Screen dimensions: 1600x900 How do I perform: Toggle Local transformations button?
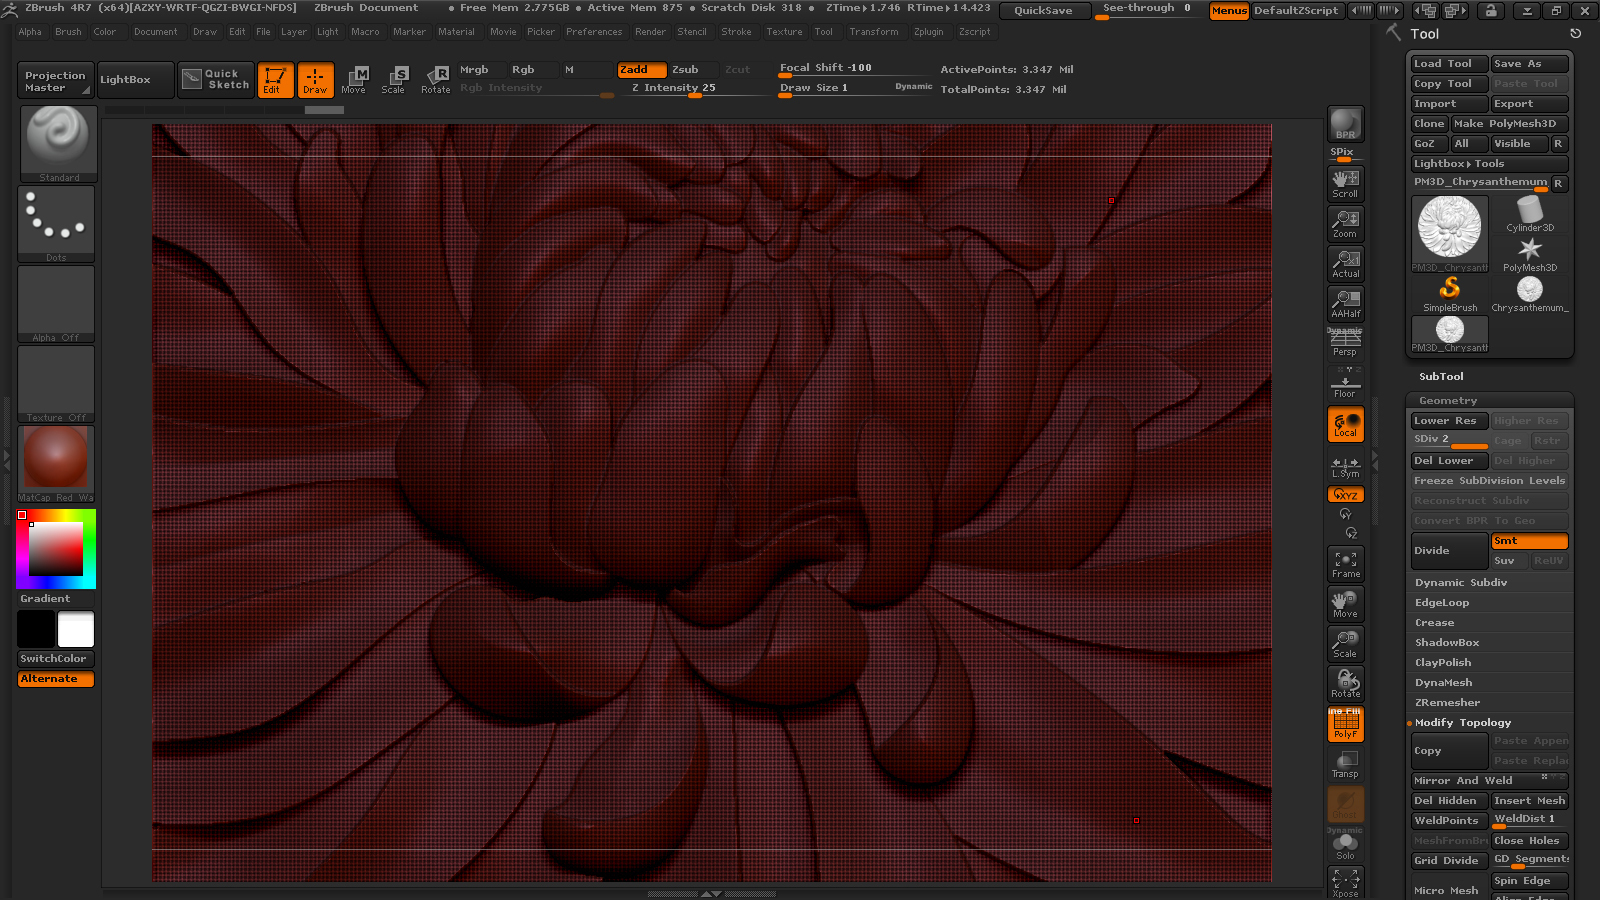pos(1345,424)
